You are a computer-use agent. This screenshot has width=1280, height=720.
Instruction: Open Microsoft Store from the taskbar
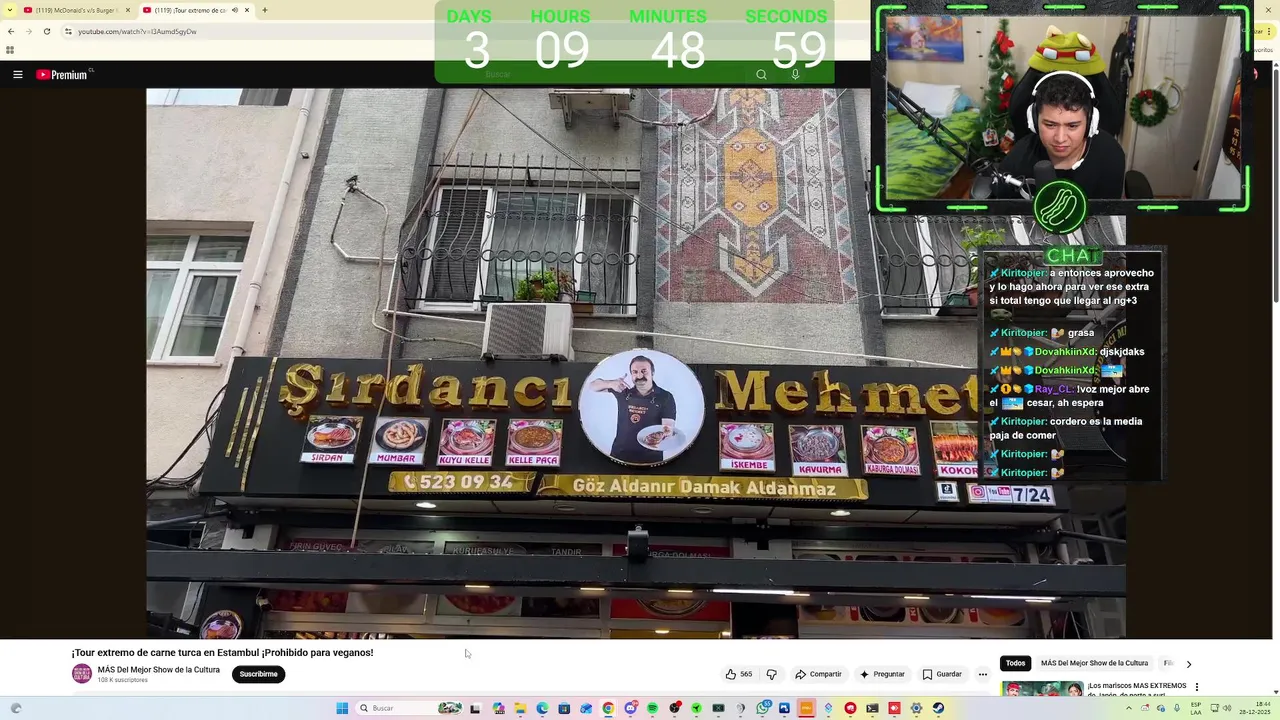[x=564, y=708]
